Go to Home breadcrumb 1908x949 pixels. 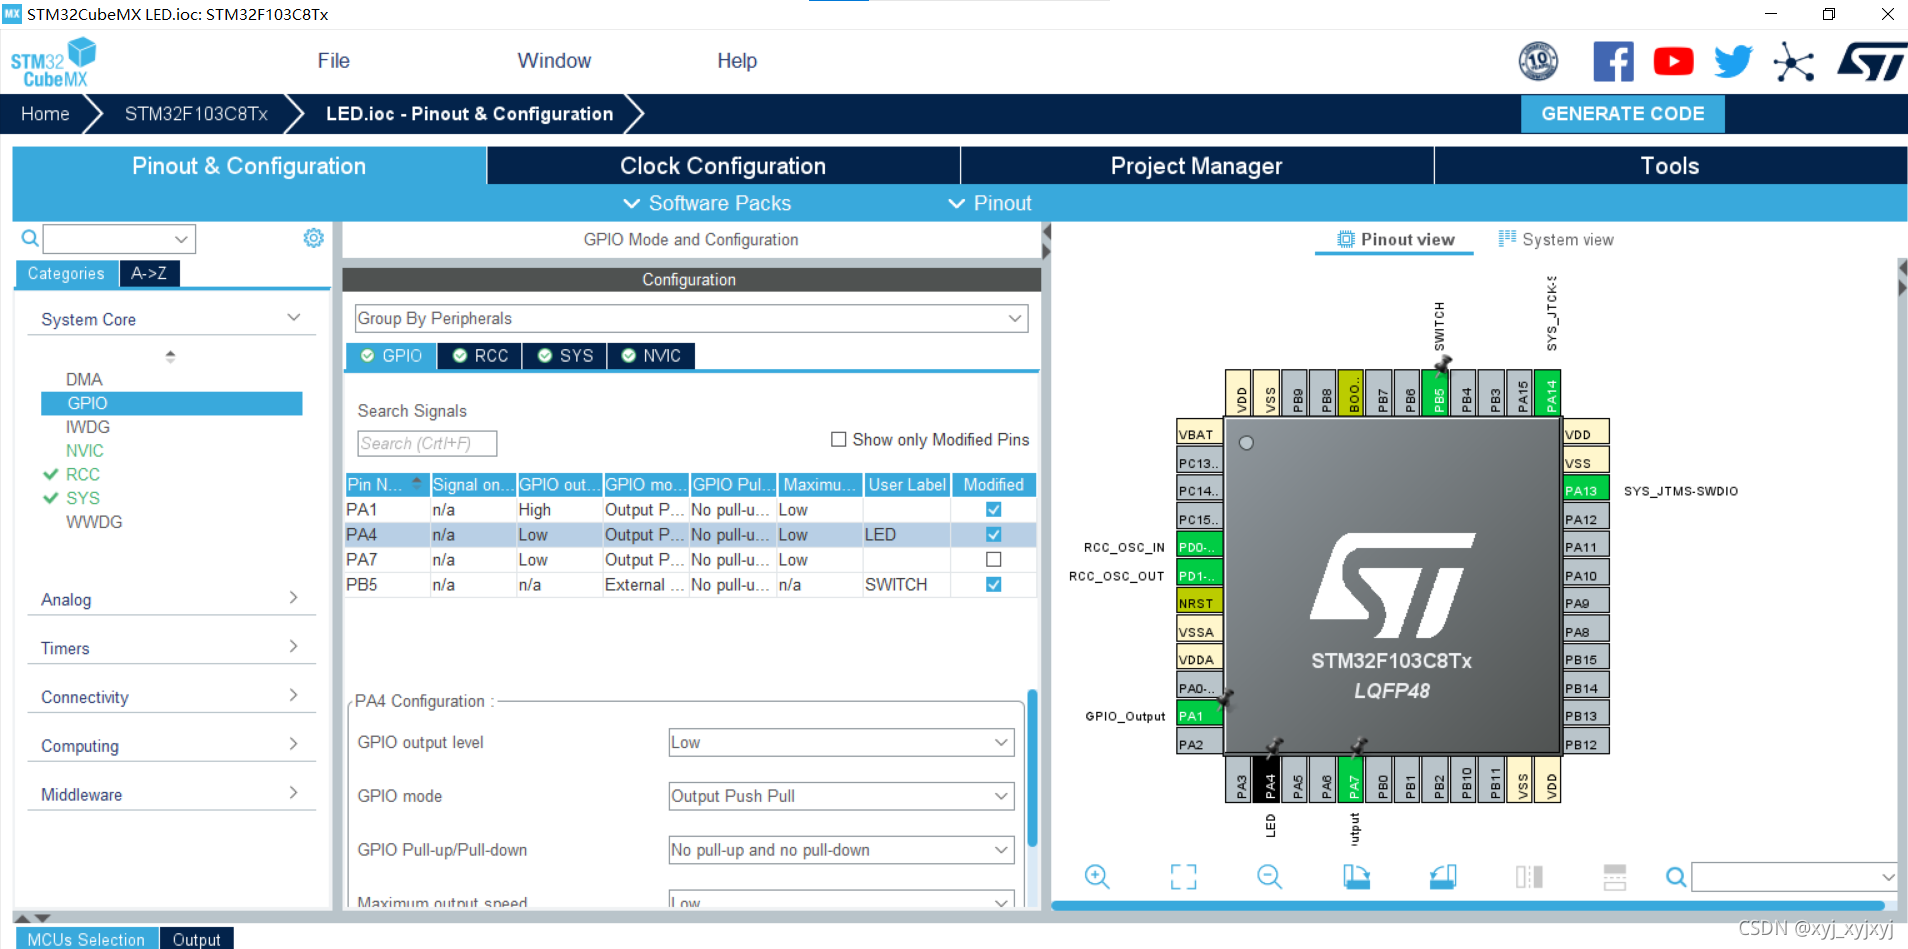(x=45, y=114)
